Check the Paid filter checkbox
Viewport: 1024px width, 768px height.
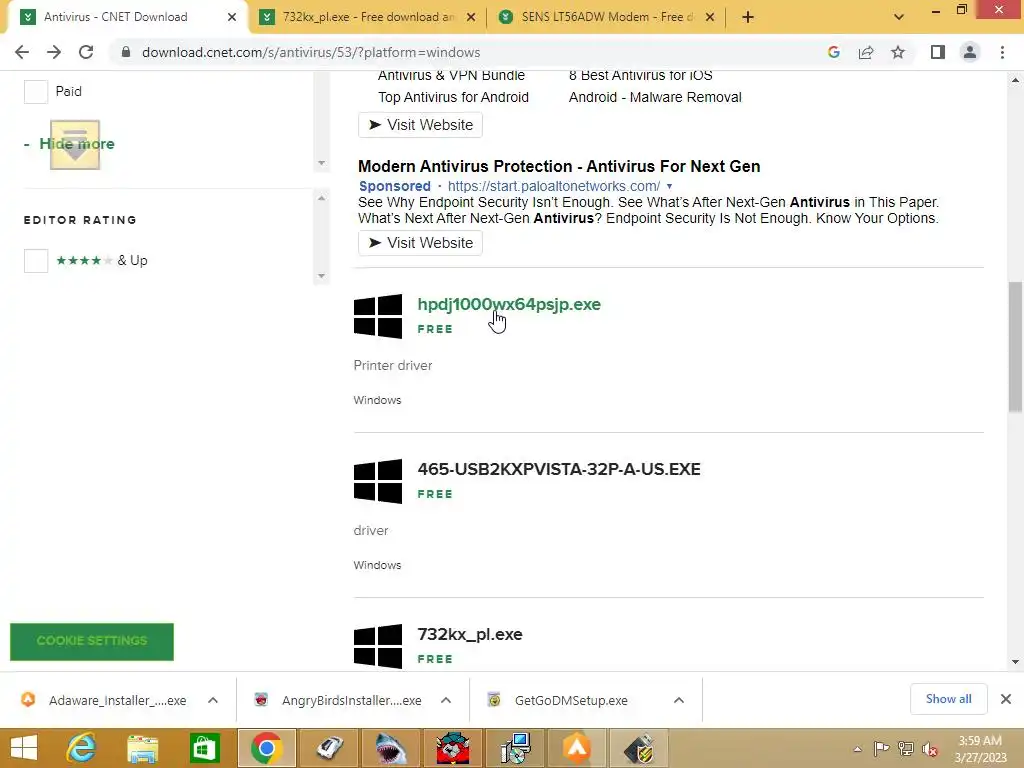pos(36,91)
